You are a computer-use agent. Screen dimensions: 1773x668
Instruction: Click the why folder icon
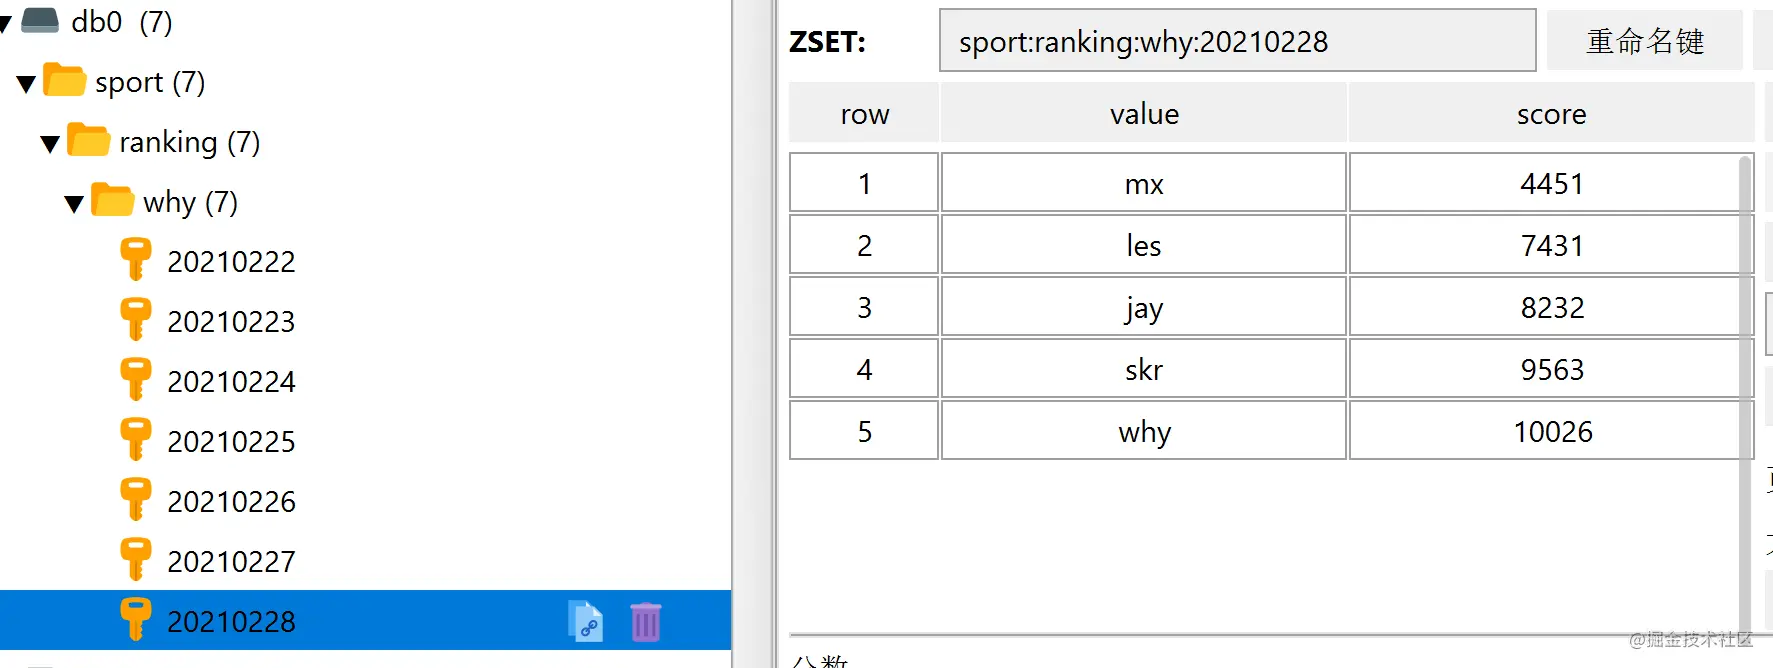112,201
